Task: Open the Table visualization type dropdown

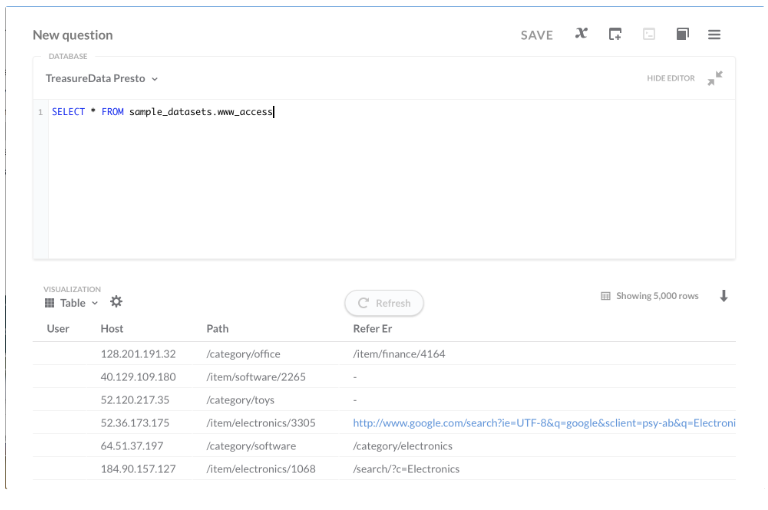Action: pyautogui.click(x=72, y=303)
